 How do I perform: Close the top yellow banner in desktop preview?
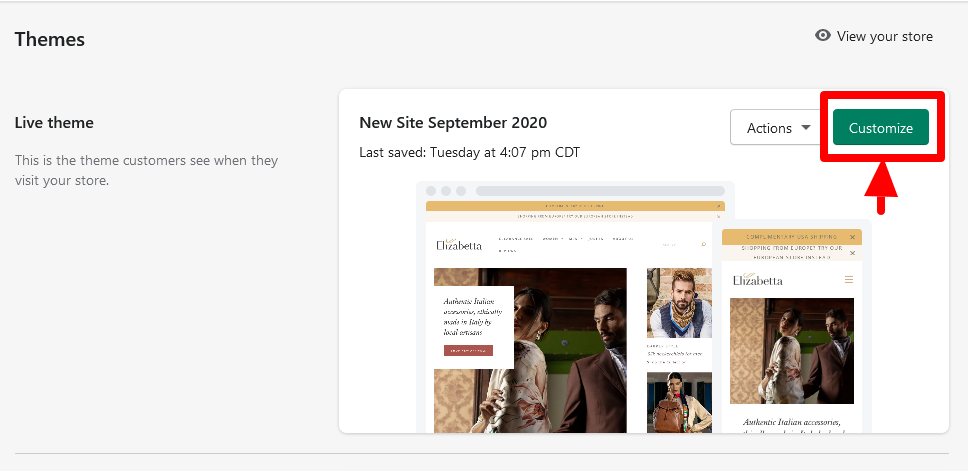tap(718, 207)
